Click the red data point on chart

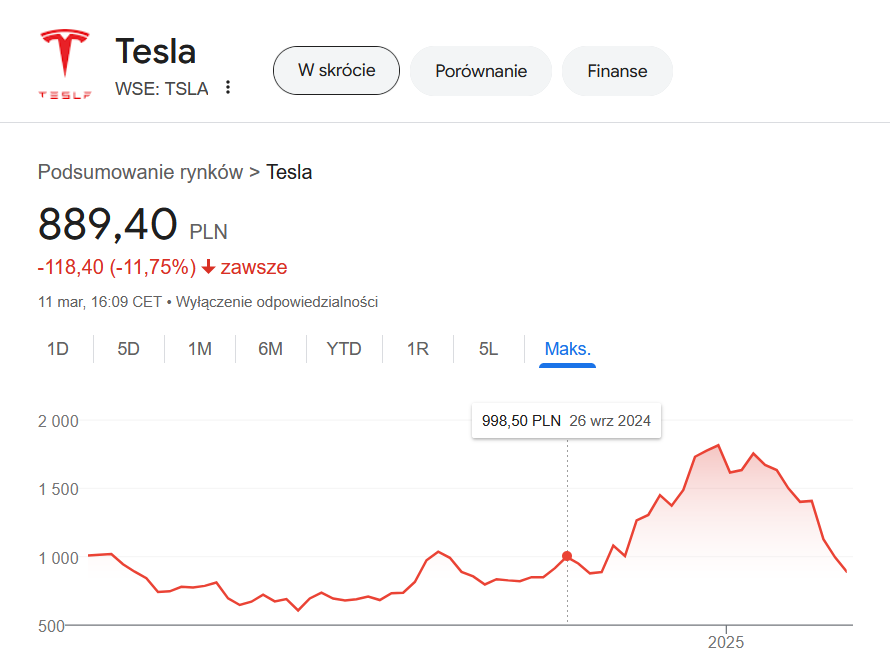point(567,556)
